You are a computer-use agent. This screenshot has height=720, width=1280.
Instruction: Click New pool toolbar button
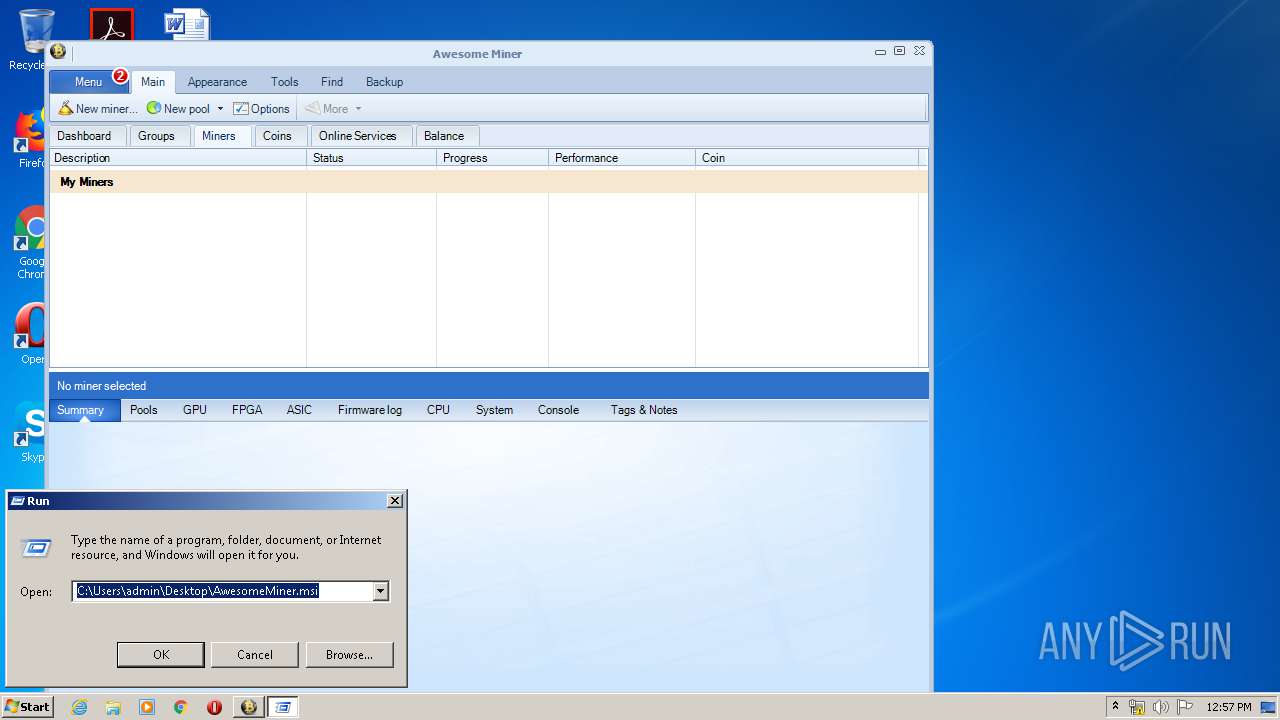(179, 109)
